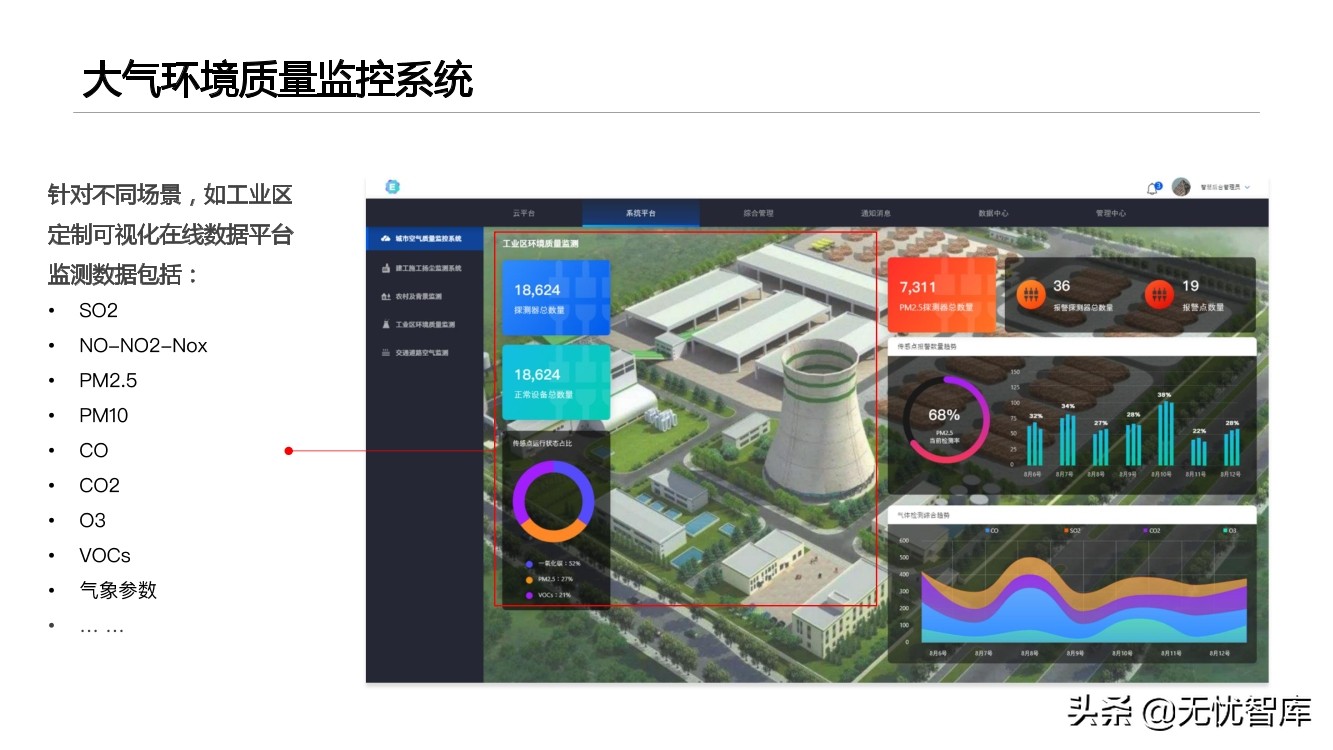This screenshot has width=1333, height=750.
Task: Open the teal 正常设备总数量 card
Action: (556, 382)
